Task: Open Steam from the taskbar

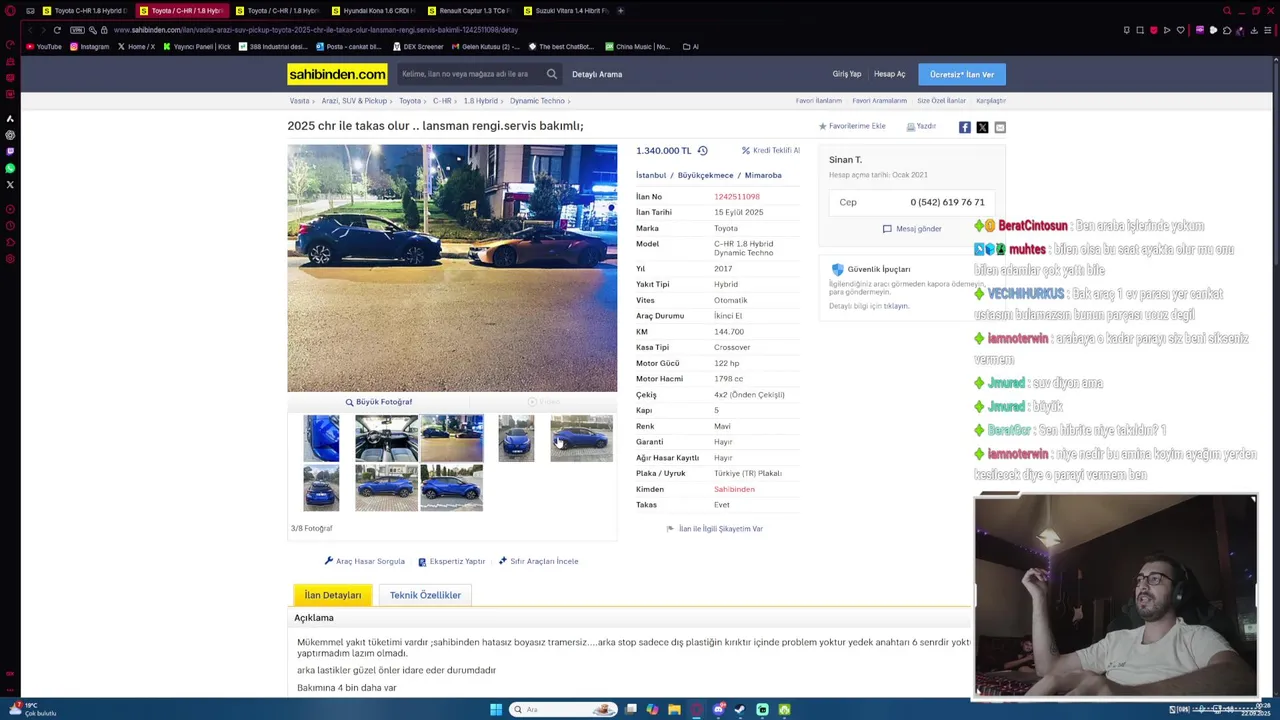Action: coord(740,710)
